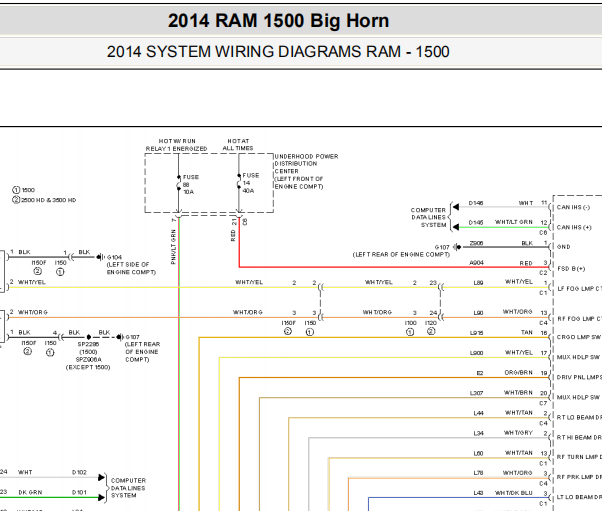Click the "CAN IHS (+)" pin label
This screenshot has width=602, height=511.
click(574, 227)
